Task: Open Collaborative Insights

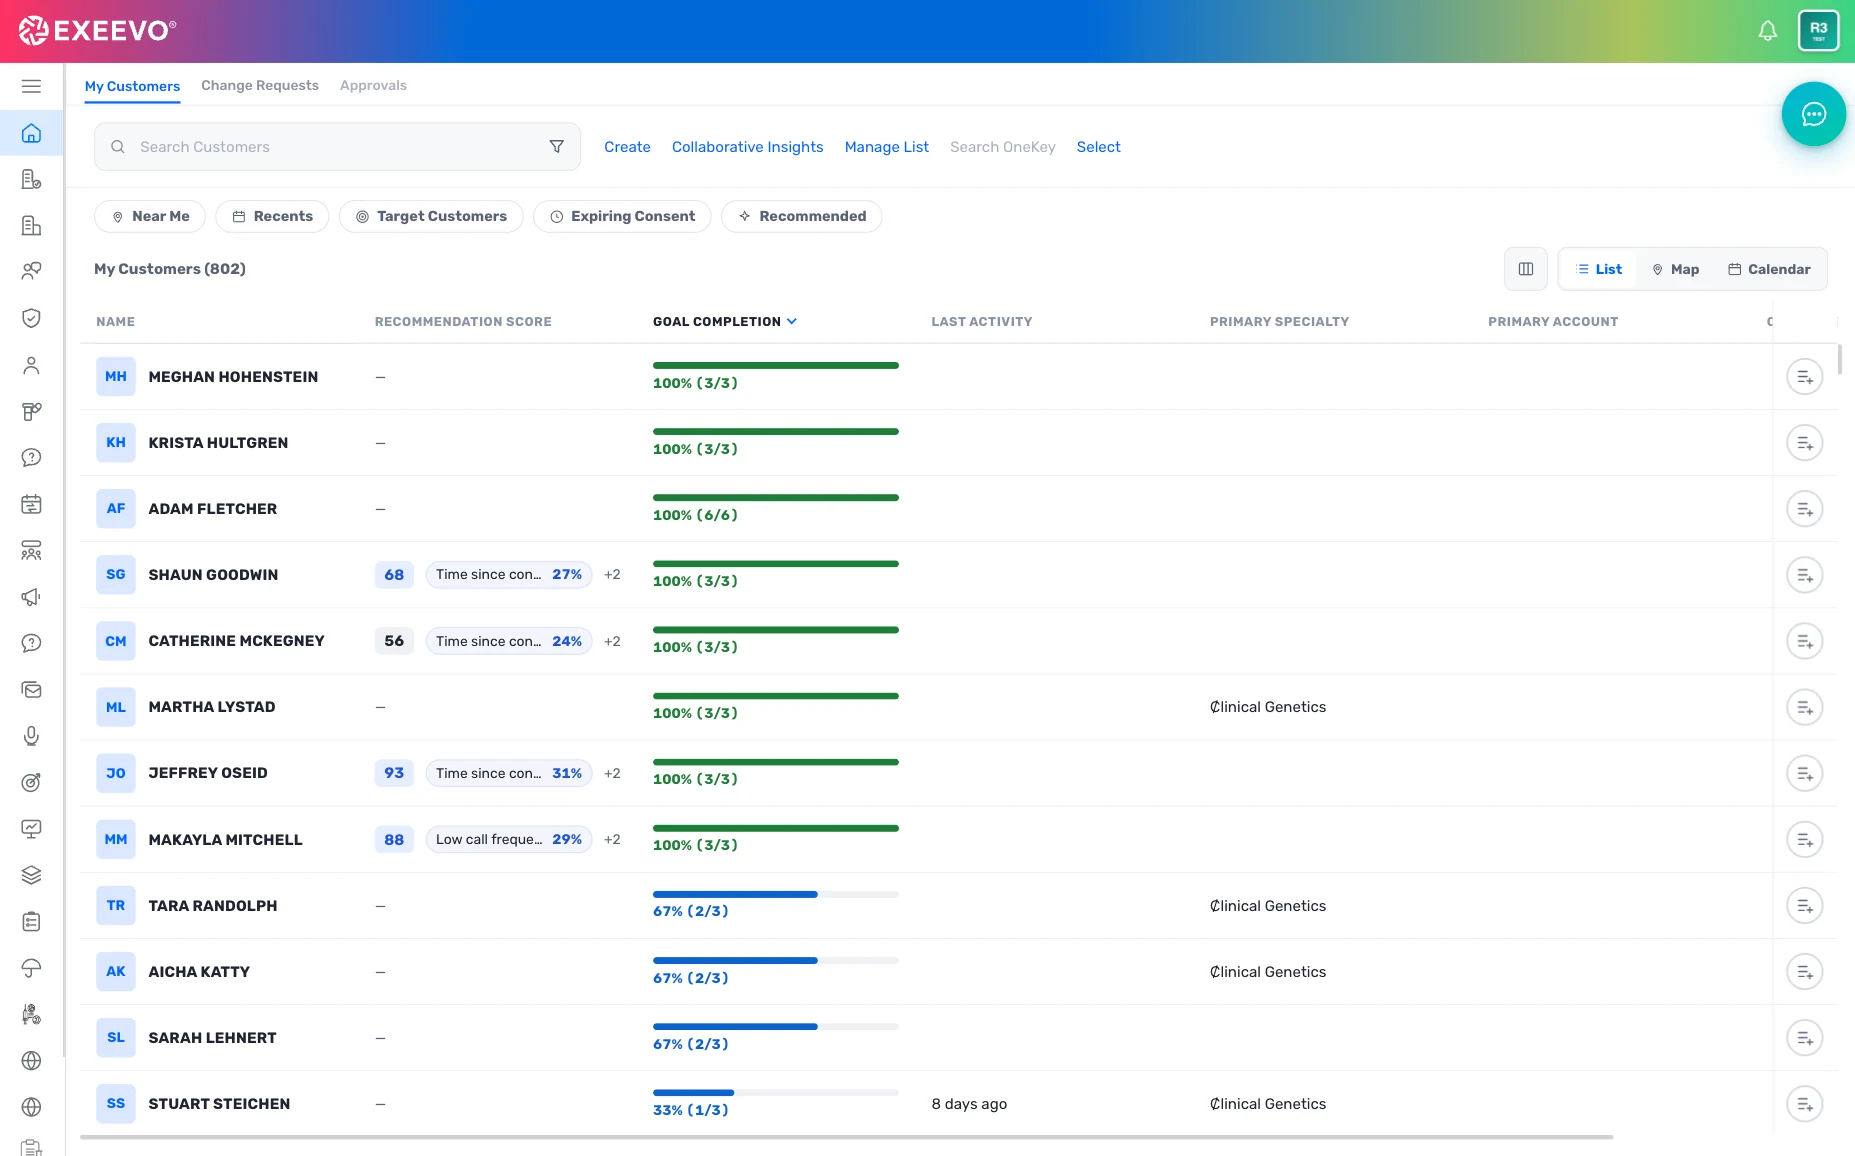Action: point(747,147)
